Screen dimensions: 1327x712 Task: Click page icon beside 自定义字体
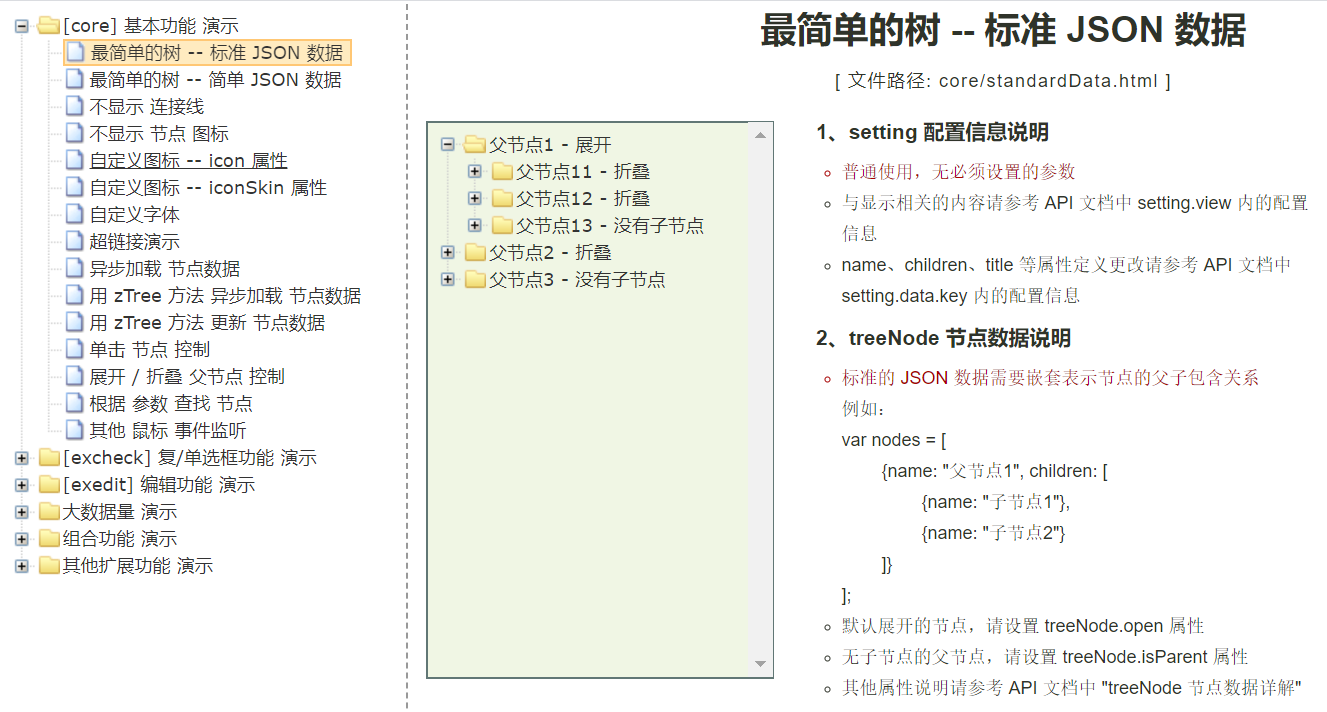(75, 215)
